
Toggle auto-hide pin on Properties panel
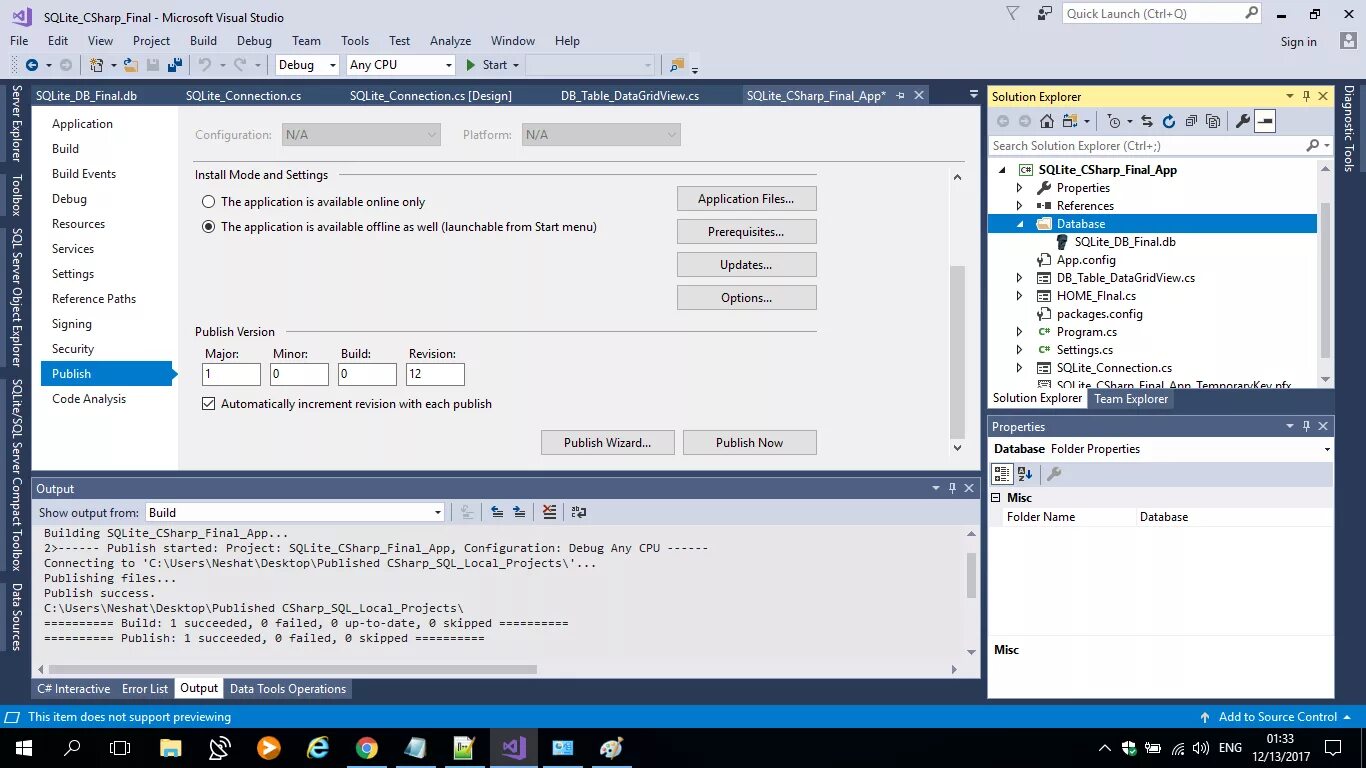pyautogui.click(x=1306, y=426)
